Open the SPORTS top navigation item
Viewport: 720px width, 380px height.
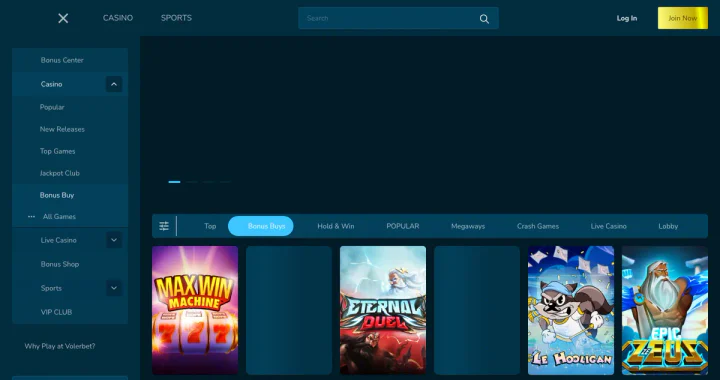point(176,18)
